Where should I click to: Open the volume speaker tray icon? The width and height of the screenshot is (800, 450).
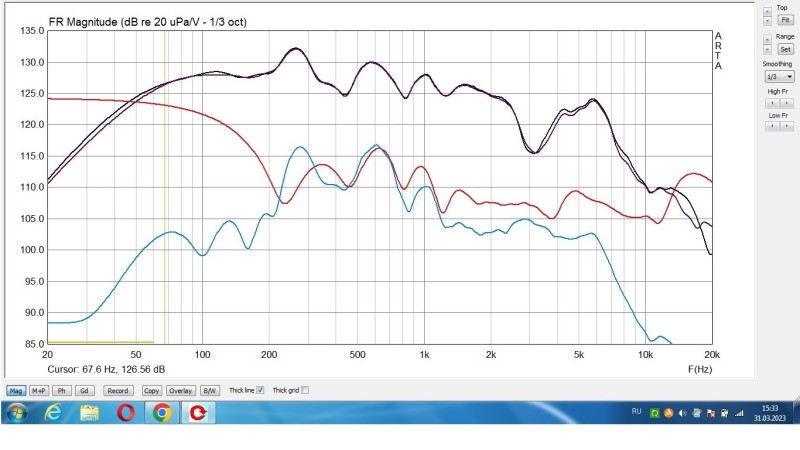tap(683, 413)
